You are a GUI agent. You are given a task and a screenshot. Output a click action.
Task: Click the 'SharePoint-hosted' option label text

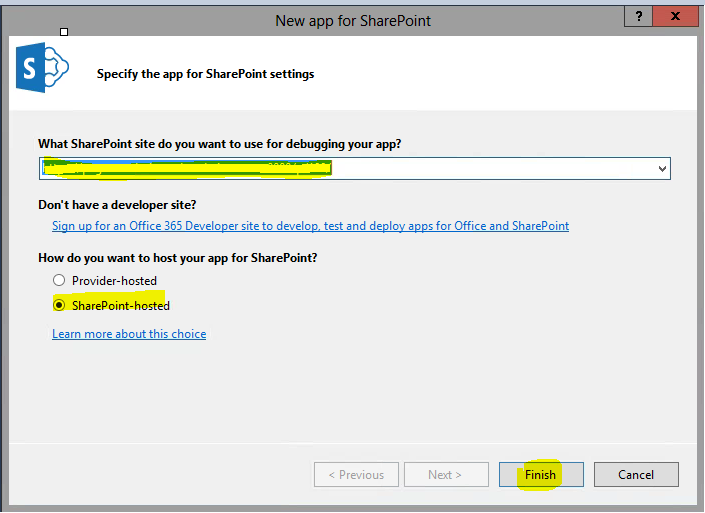click(121, 305)
